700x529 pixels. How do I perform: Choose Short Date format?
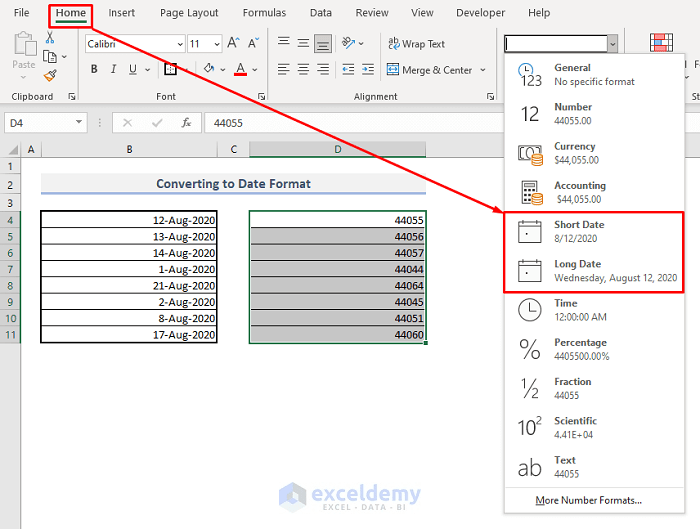coord(594,232)
